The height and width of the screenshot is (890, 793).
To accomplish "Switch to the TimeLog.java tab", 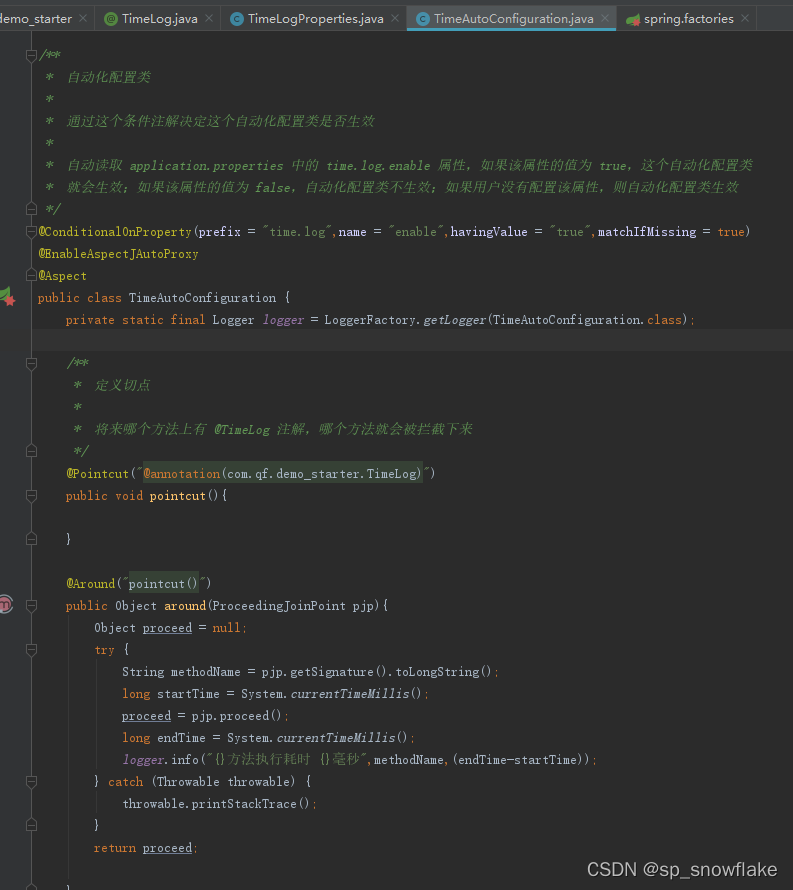I will pos(160,19).
